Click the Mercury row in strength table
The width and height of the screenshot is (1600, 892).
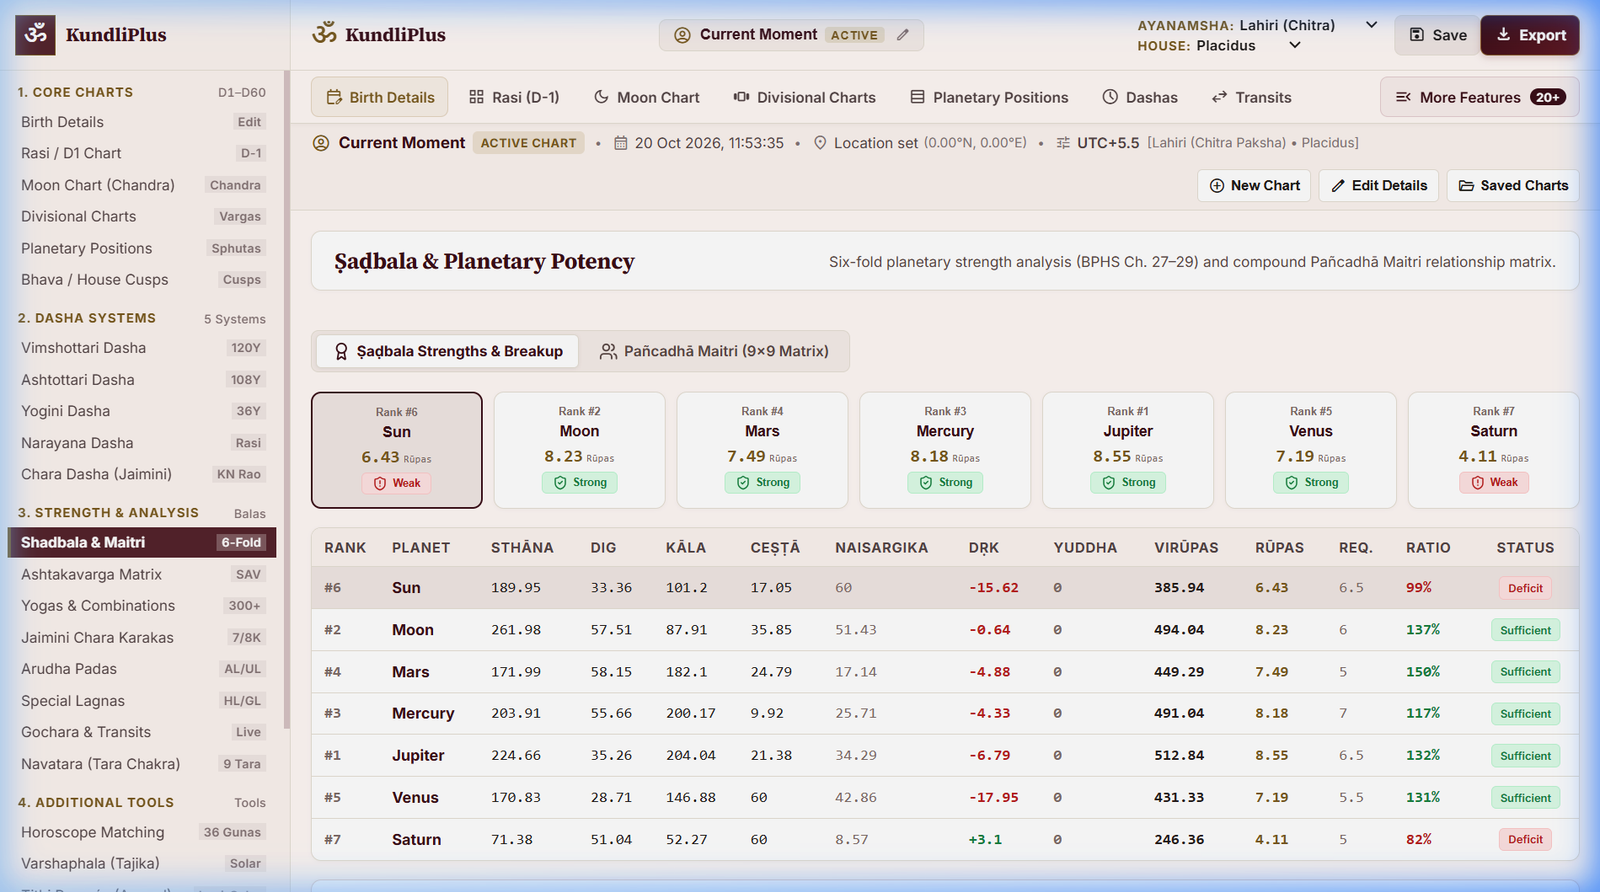(945, 714)
